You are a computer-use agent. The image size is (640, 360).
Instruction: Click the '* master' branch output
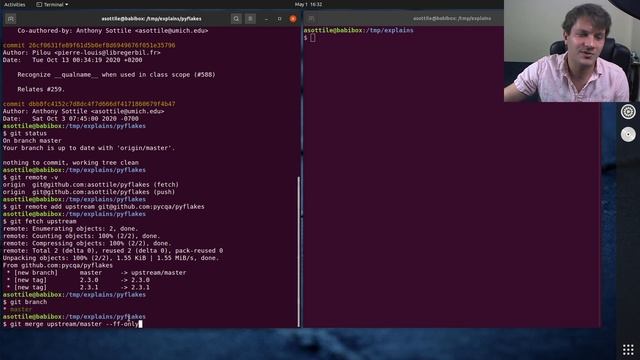point(19,310)
